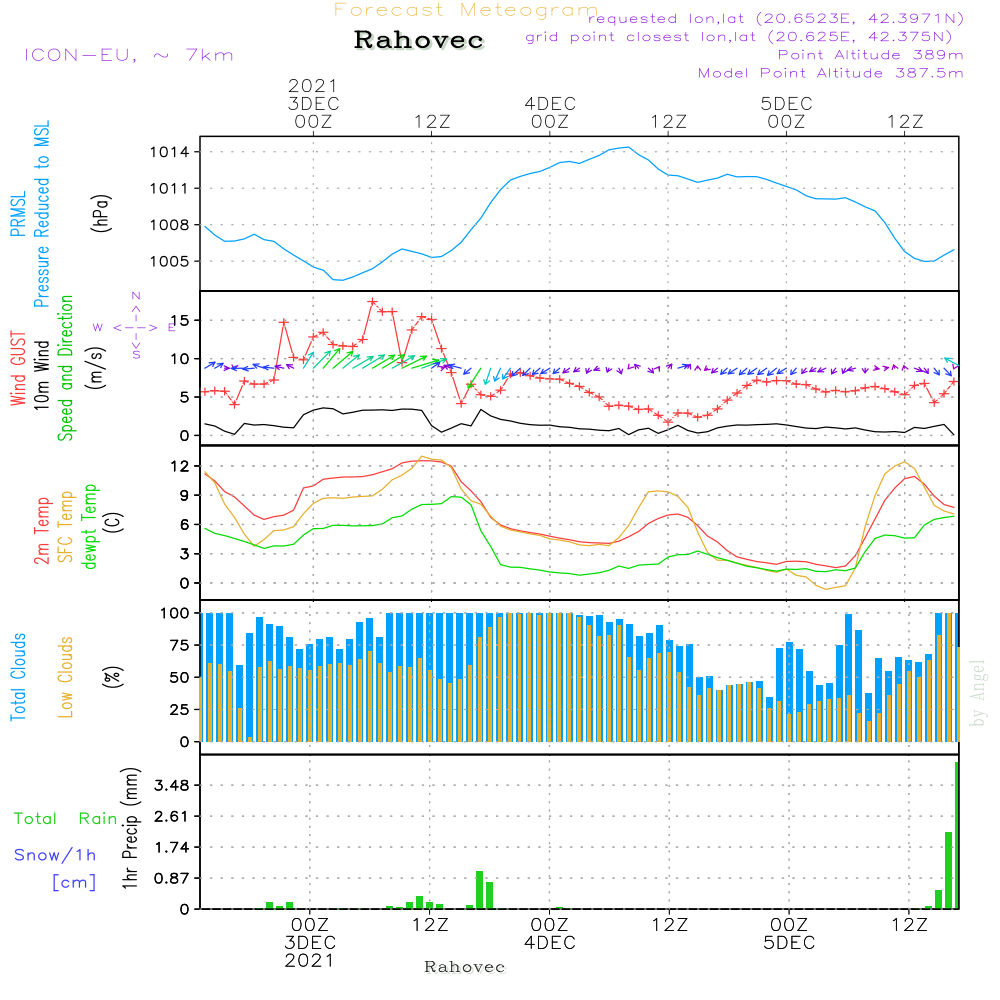Click the 'Total Clouds' blue label
Screen dimensions: 1000x1000
click(x=18, y=677)
